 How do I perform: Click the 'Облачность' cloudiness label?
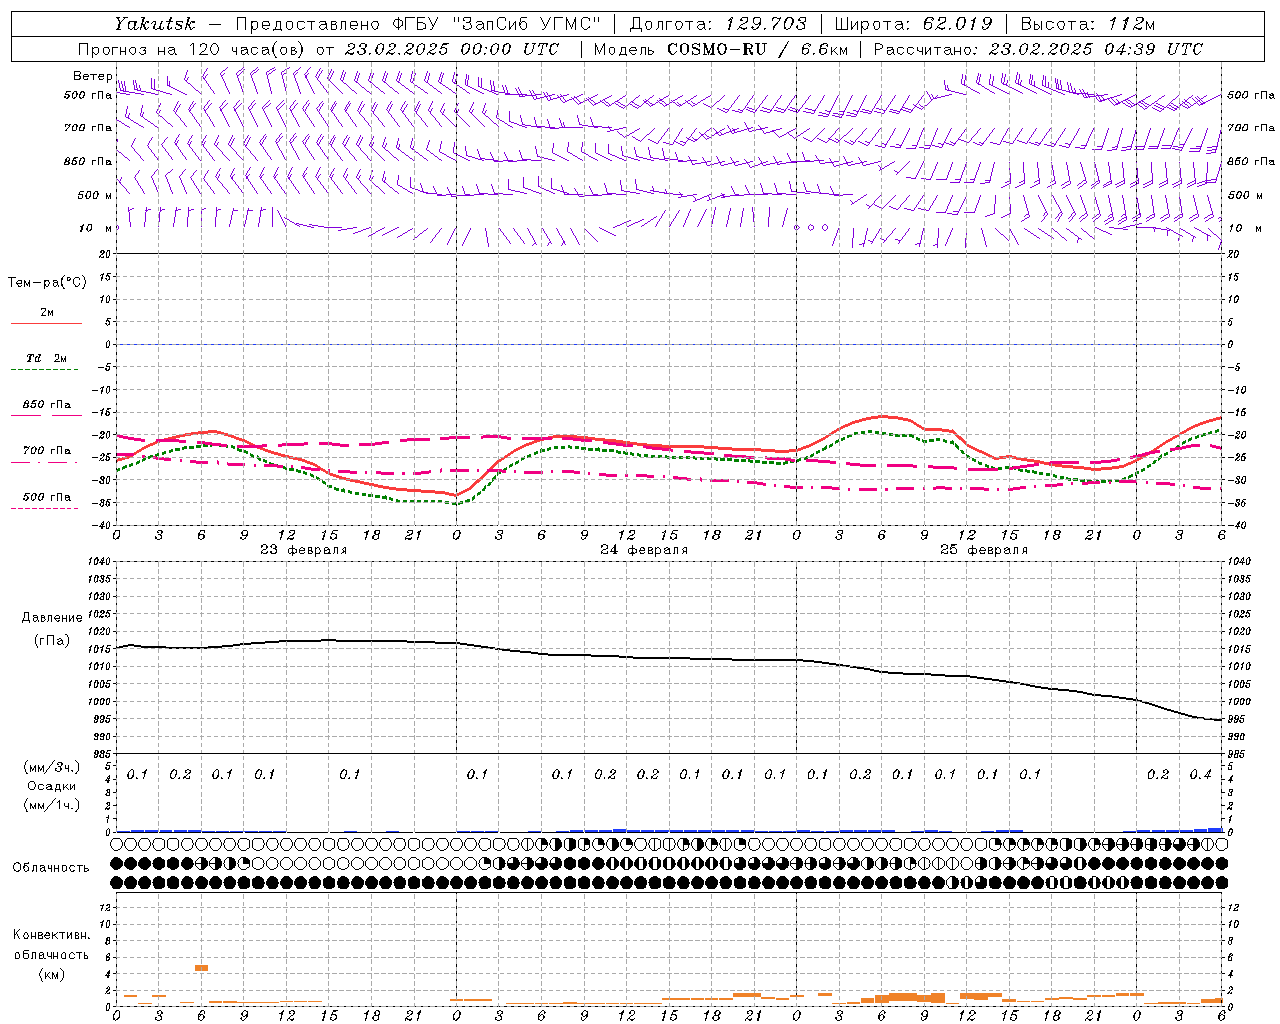click(51, 868)
